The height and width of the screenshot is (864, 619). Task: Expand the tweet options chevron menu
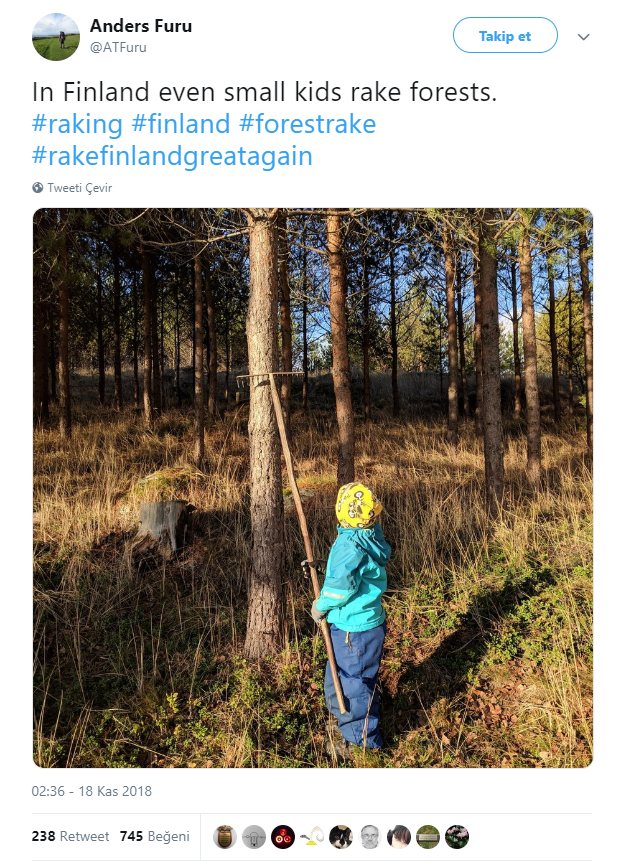pos(583,37)
